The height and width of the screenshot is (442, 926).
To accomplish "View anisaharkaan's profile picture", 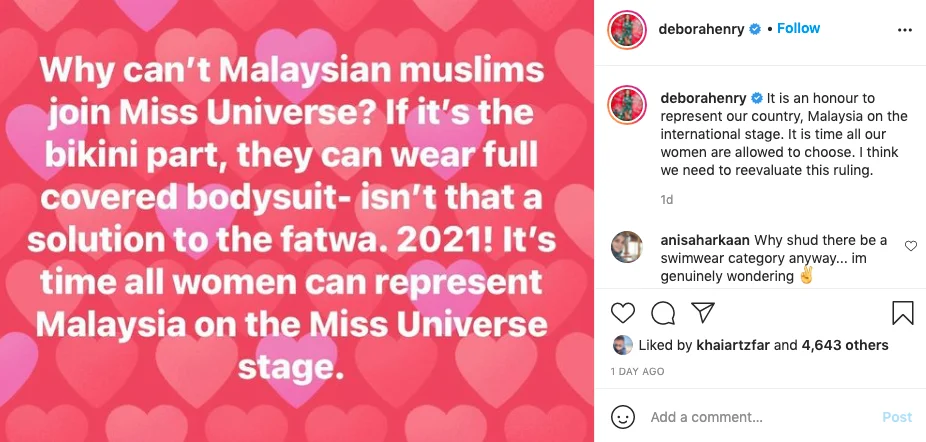I will click(627, 247).
